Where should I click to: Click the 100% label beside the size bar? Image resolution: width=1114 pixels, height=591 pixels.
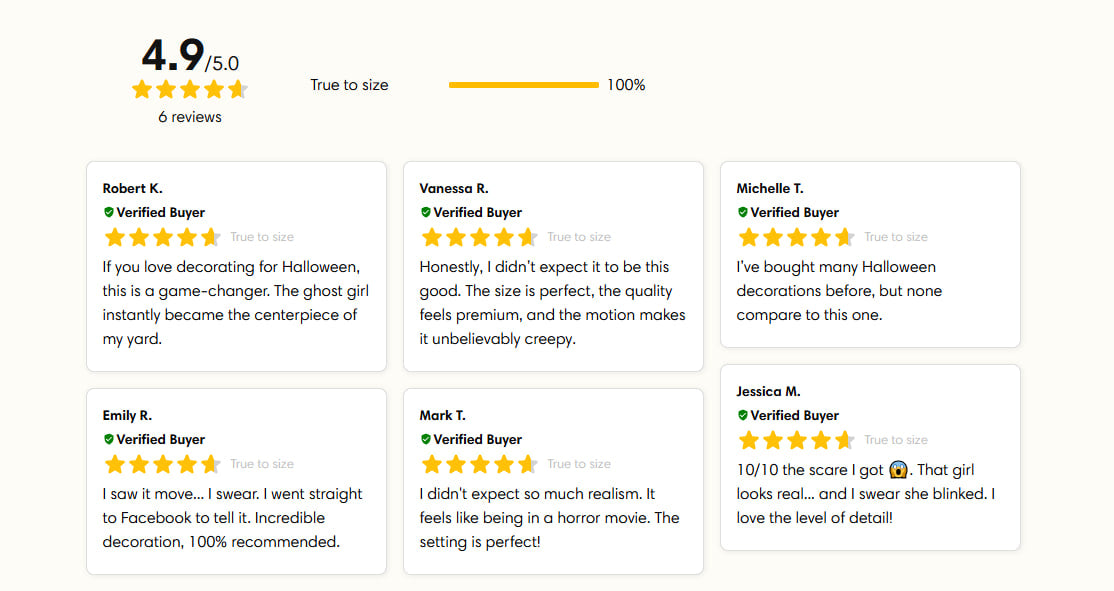click(x=626, y=86)
